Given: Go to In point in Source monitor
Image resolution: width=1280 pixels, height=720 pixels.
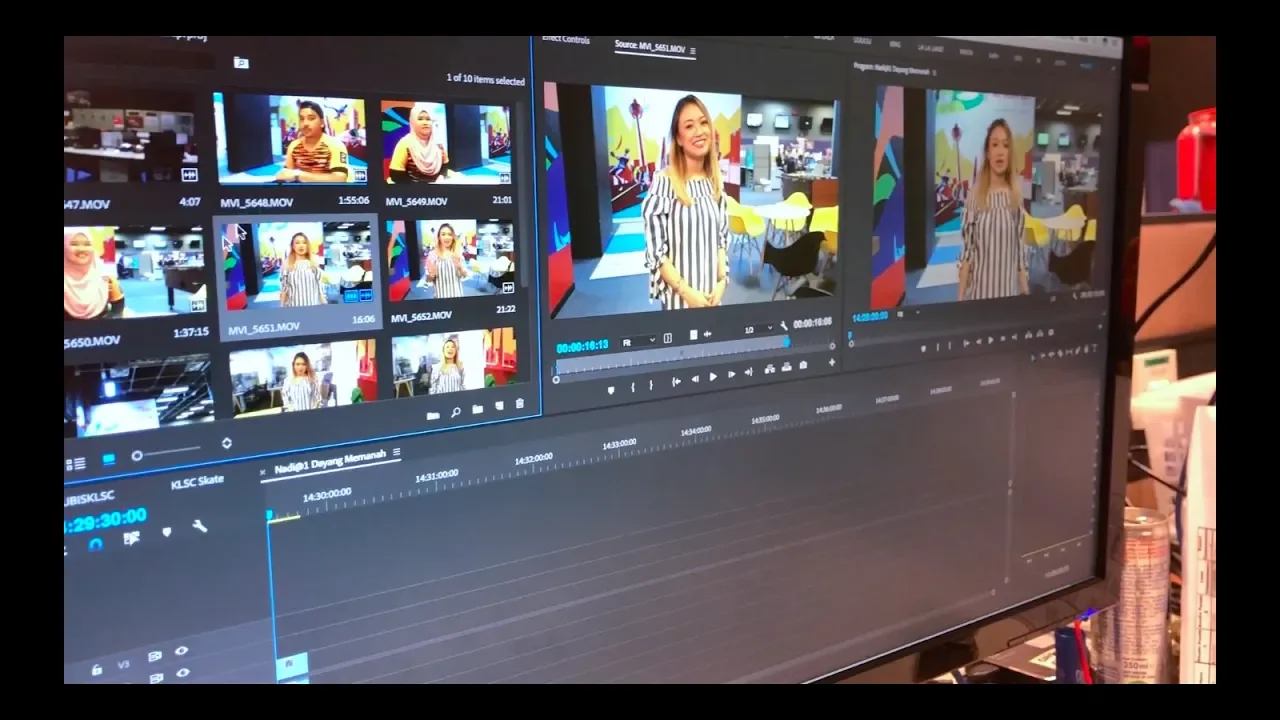Looking at the screenshot, I should [x=676, y=382].
